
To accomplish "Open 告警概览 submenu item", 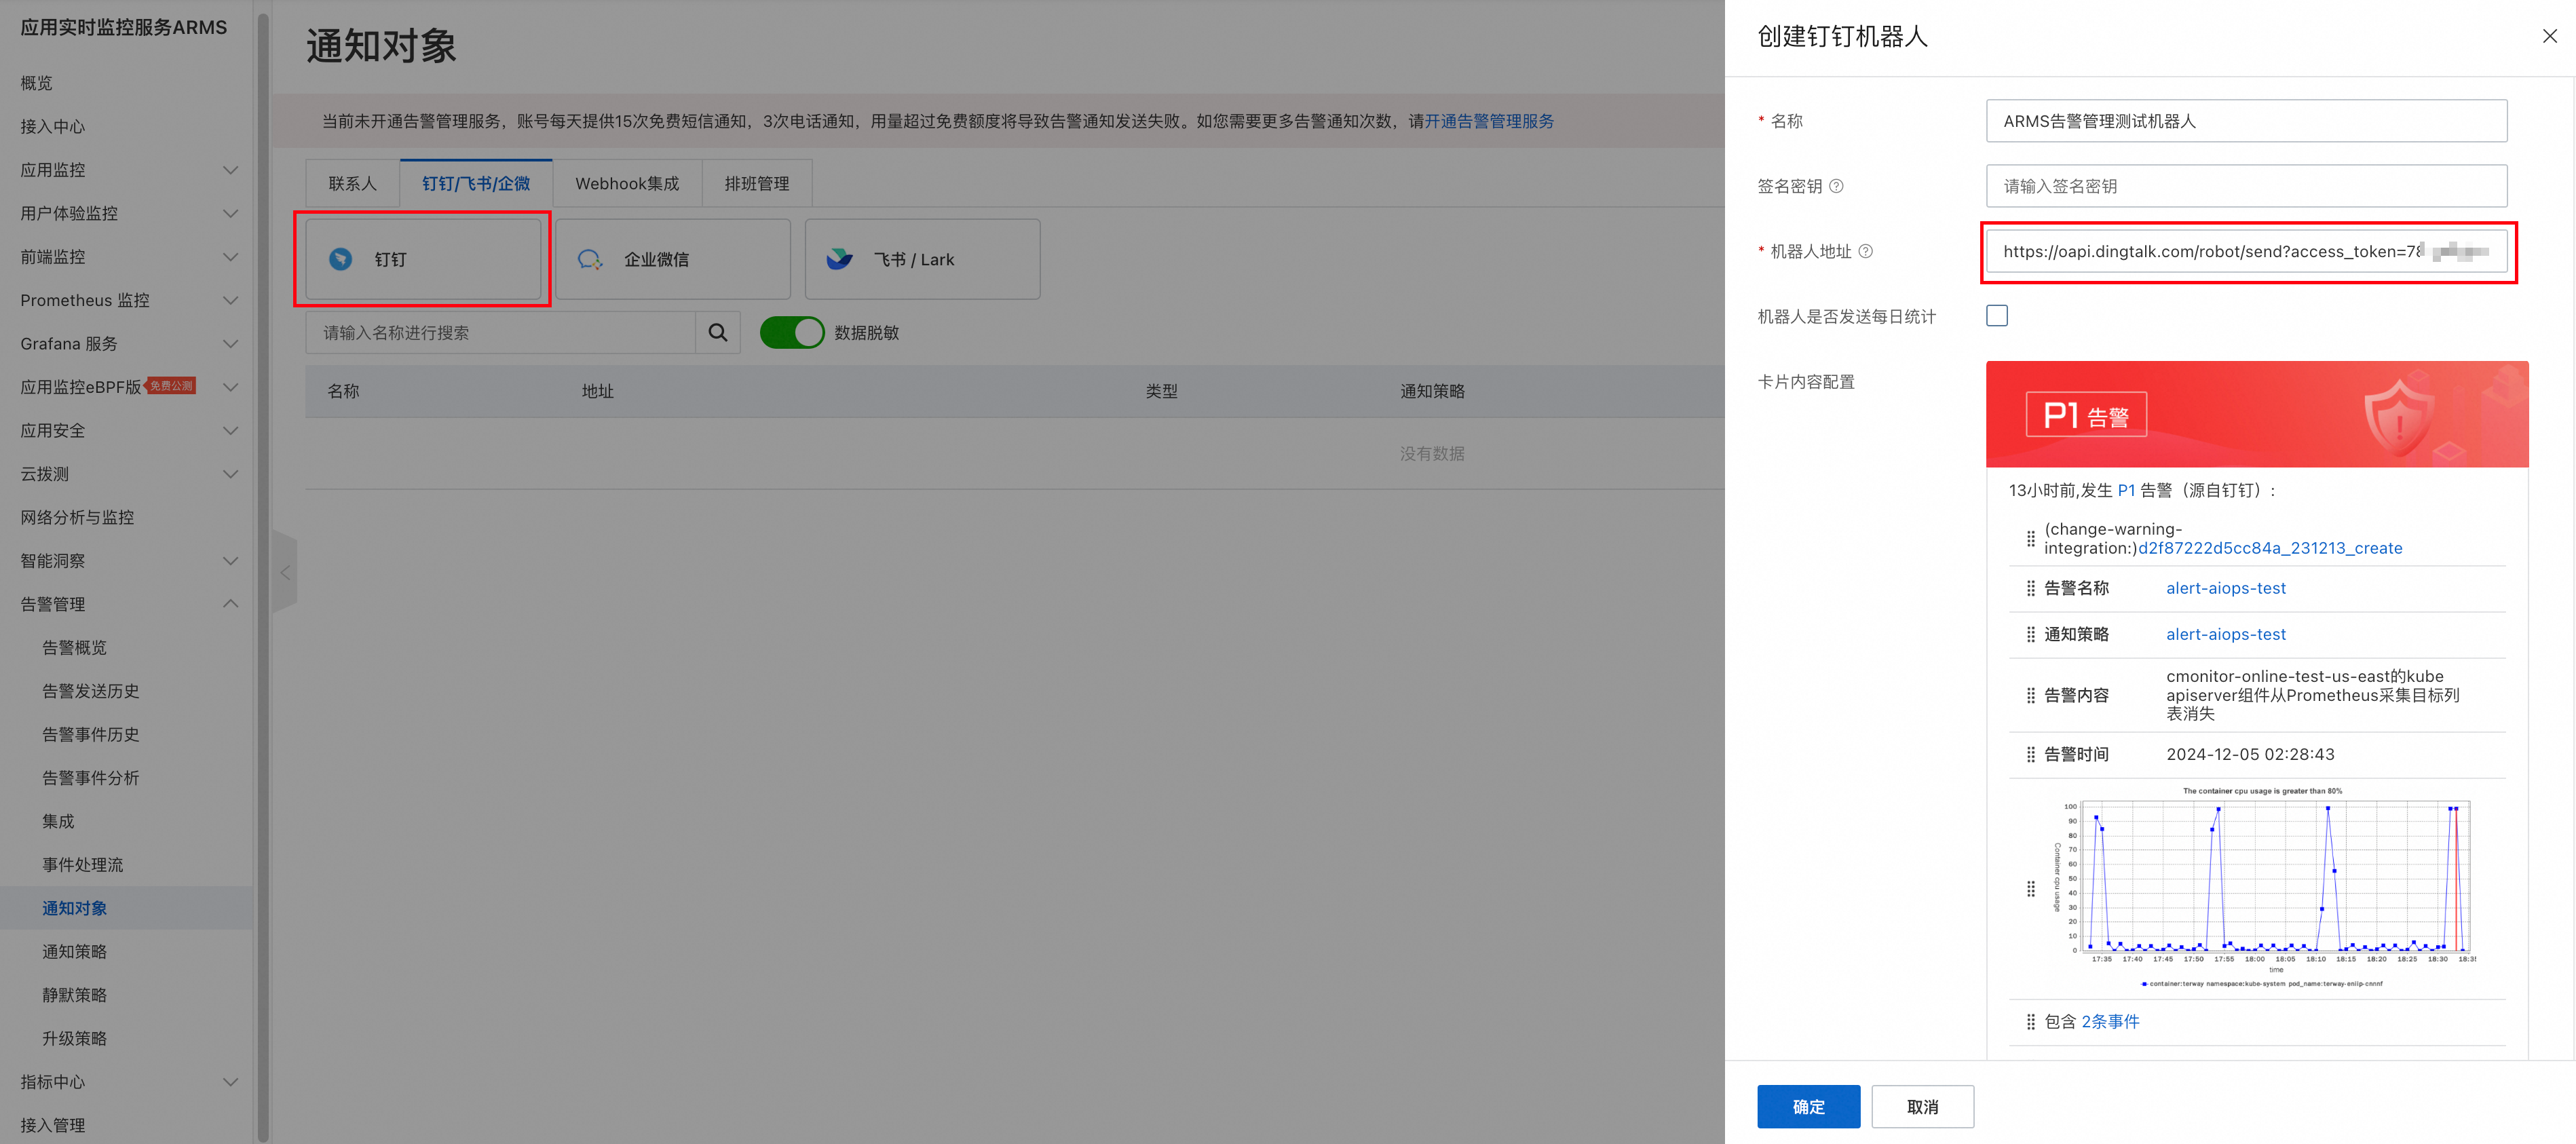I will point(74,647).
